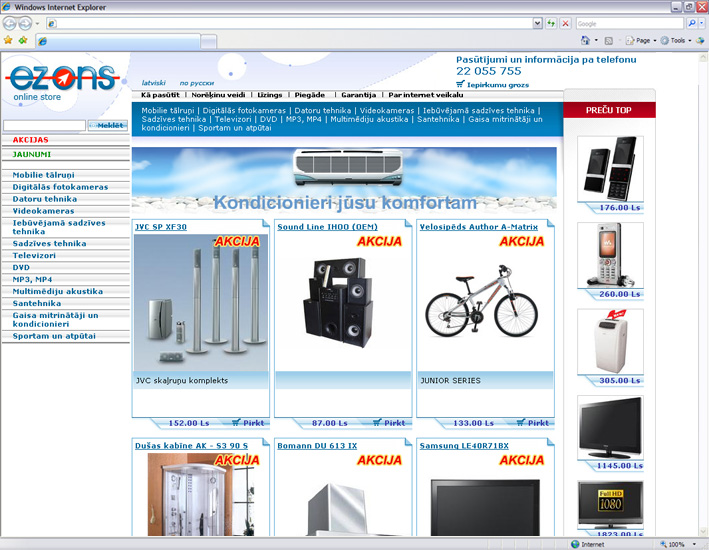Open the 176.00 Ls phone thumbnail

point(610,169)
